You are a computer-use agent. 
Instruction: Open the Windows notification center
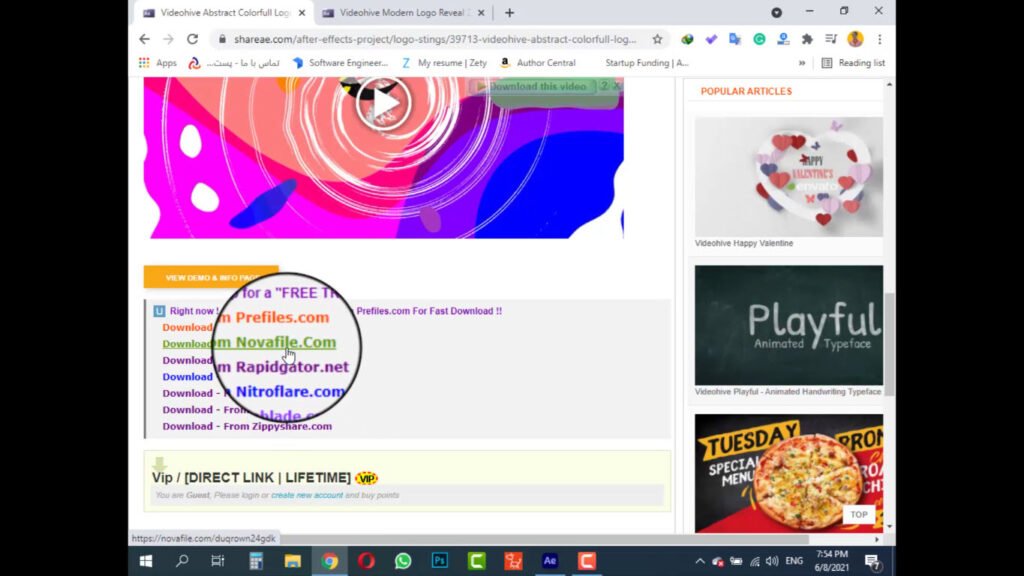872,561
